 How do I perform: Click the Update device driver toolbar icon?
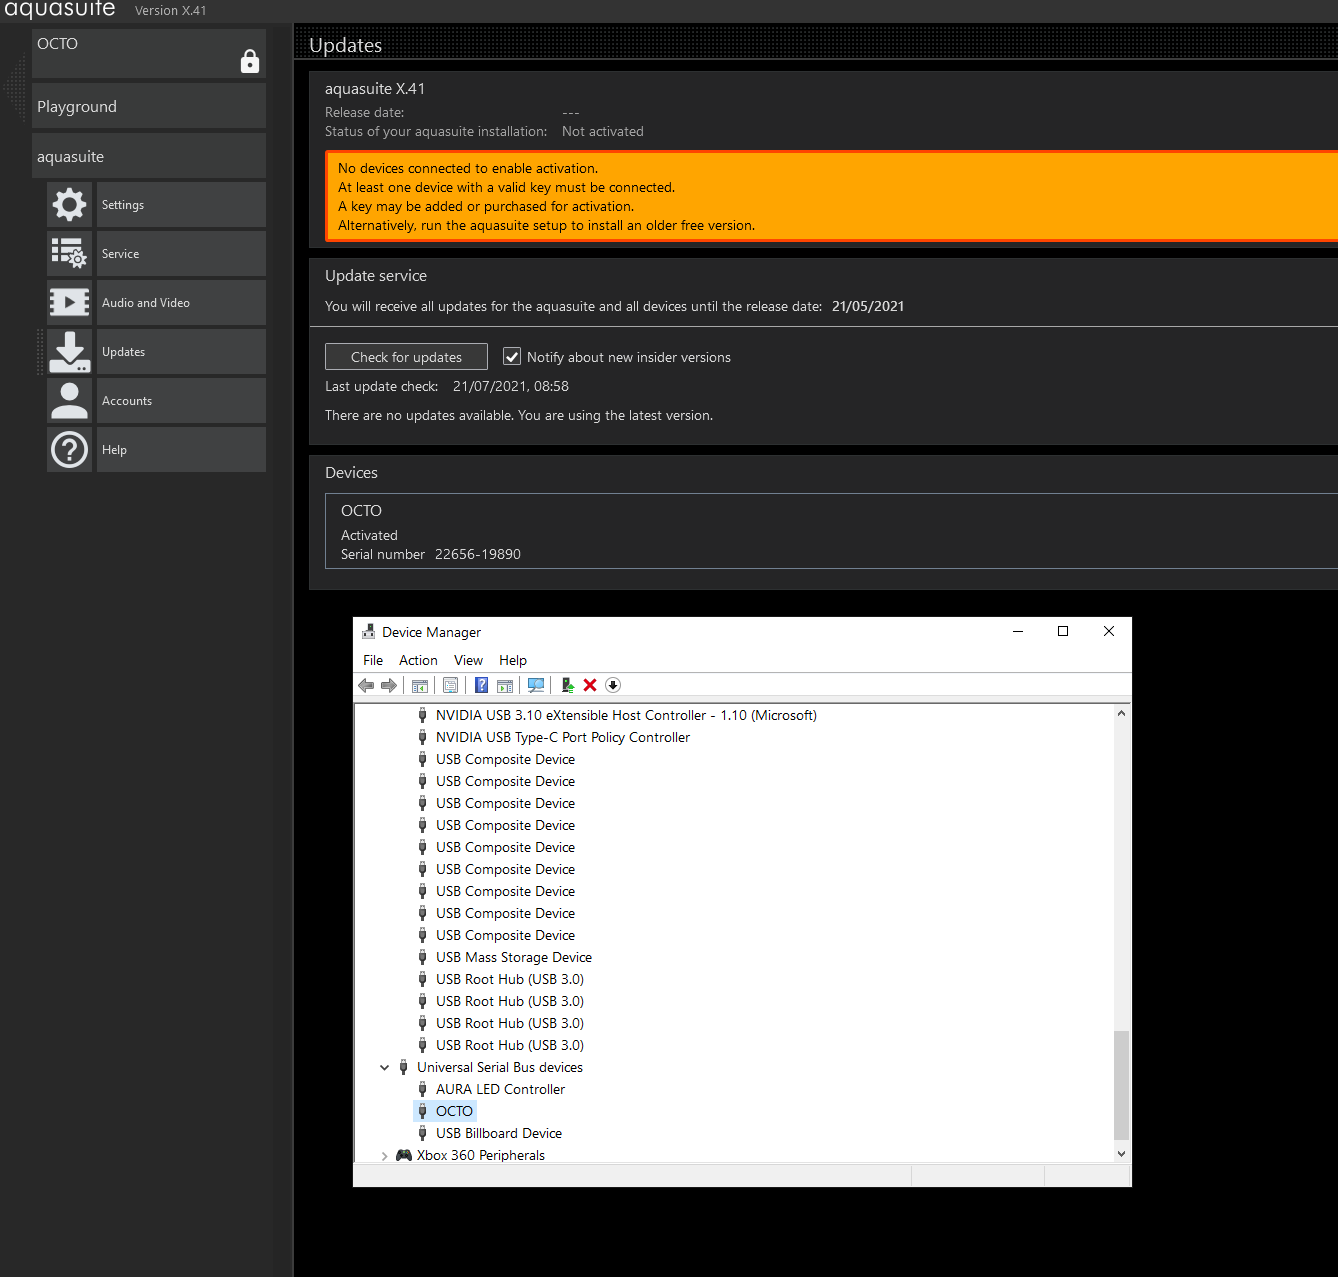567,685
